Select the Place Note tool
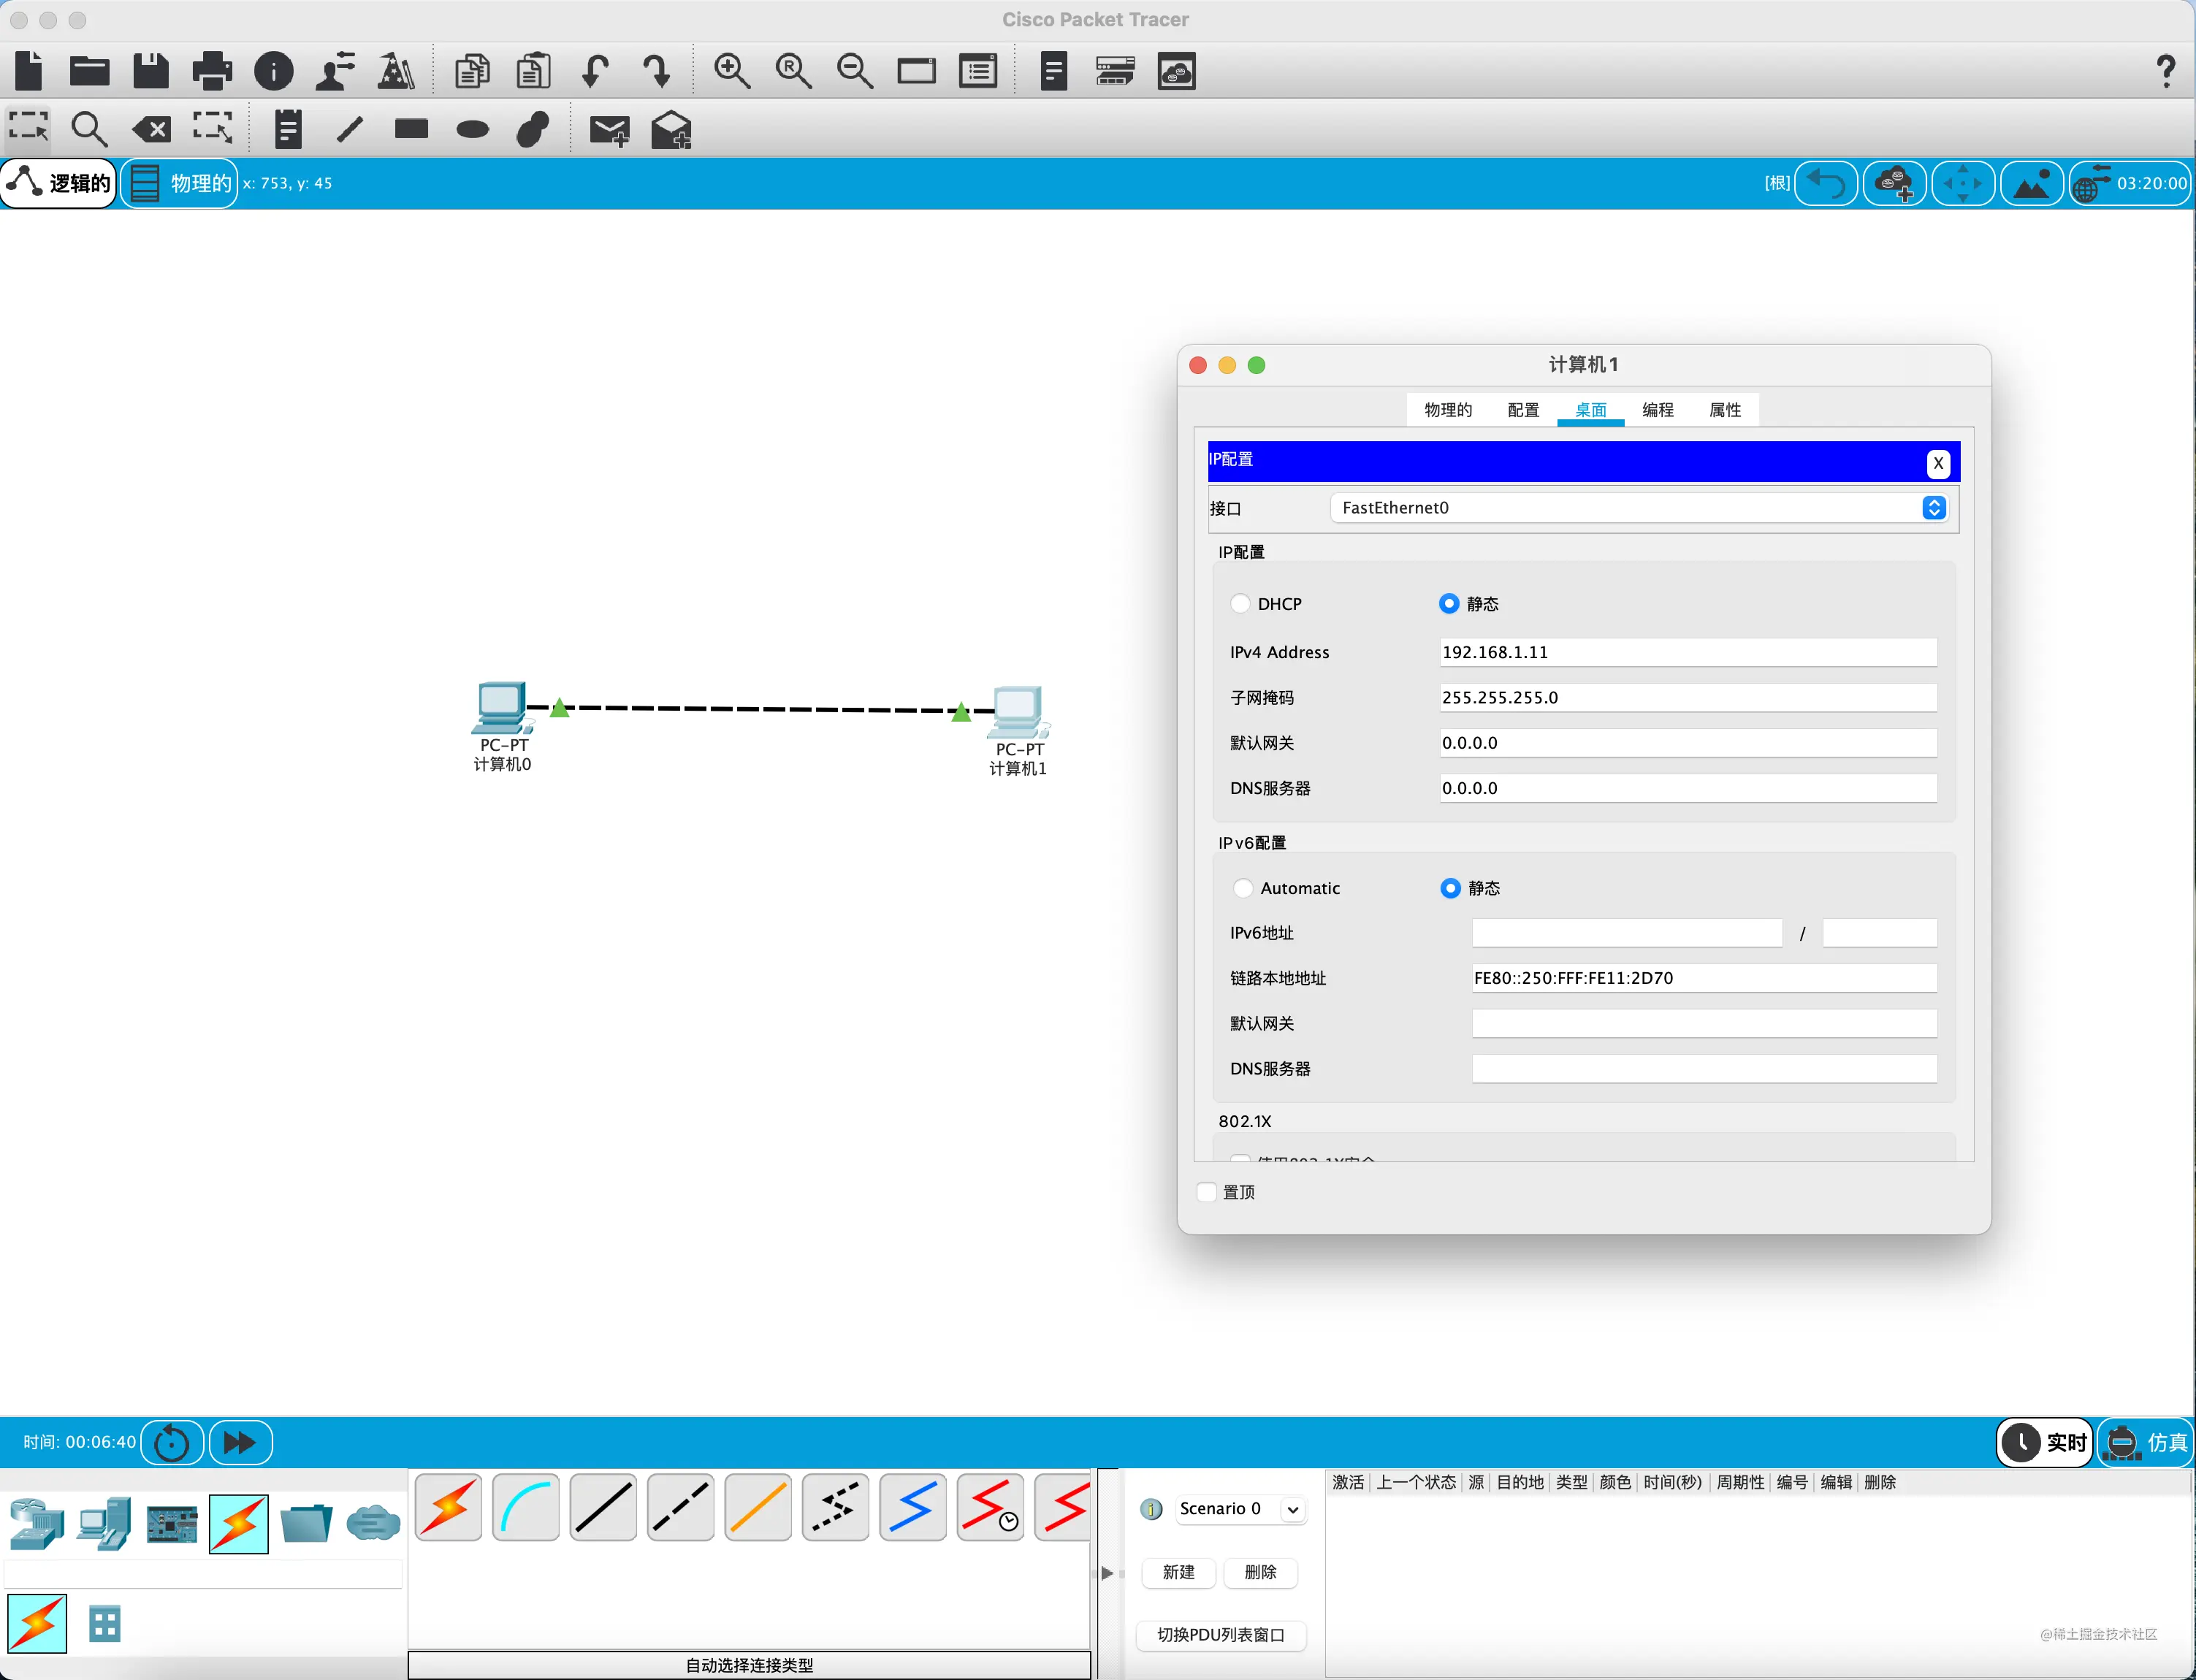 (x=288, y=129)
